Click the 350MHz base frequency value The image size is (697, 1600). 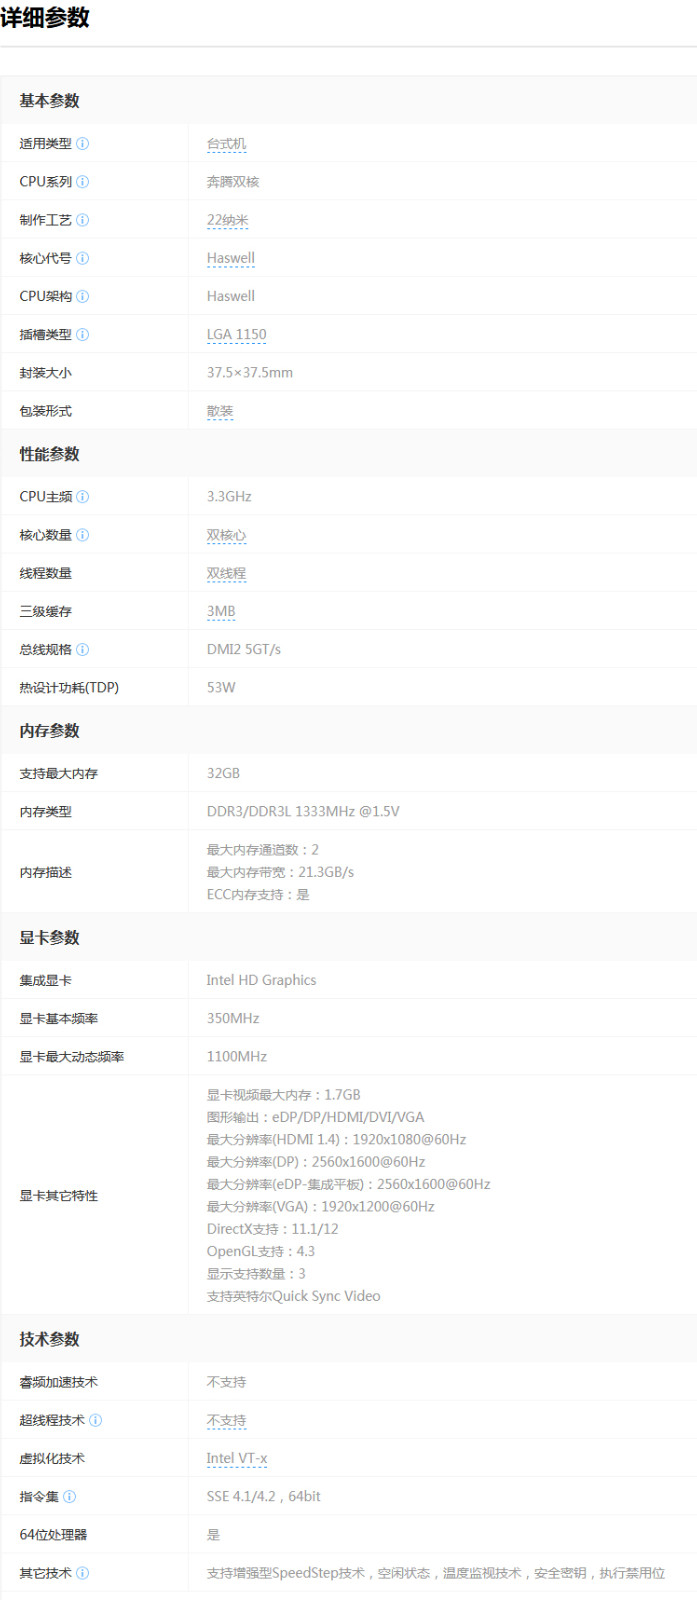[x=233, y=1018]
